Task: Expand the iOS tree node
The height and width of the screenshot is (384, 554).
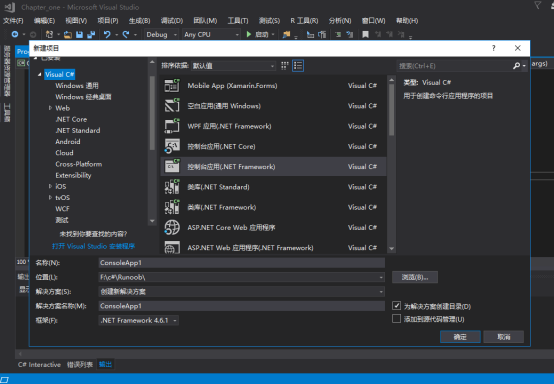Action: [x=50, y=186]
